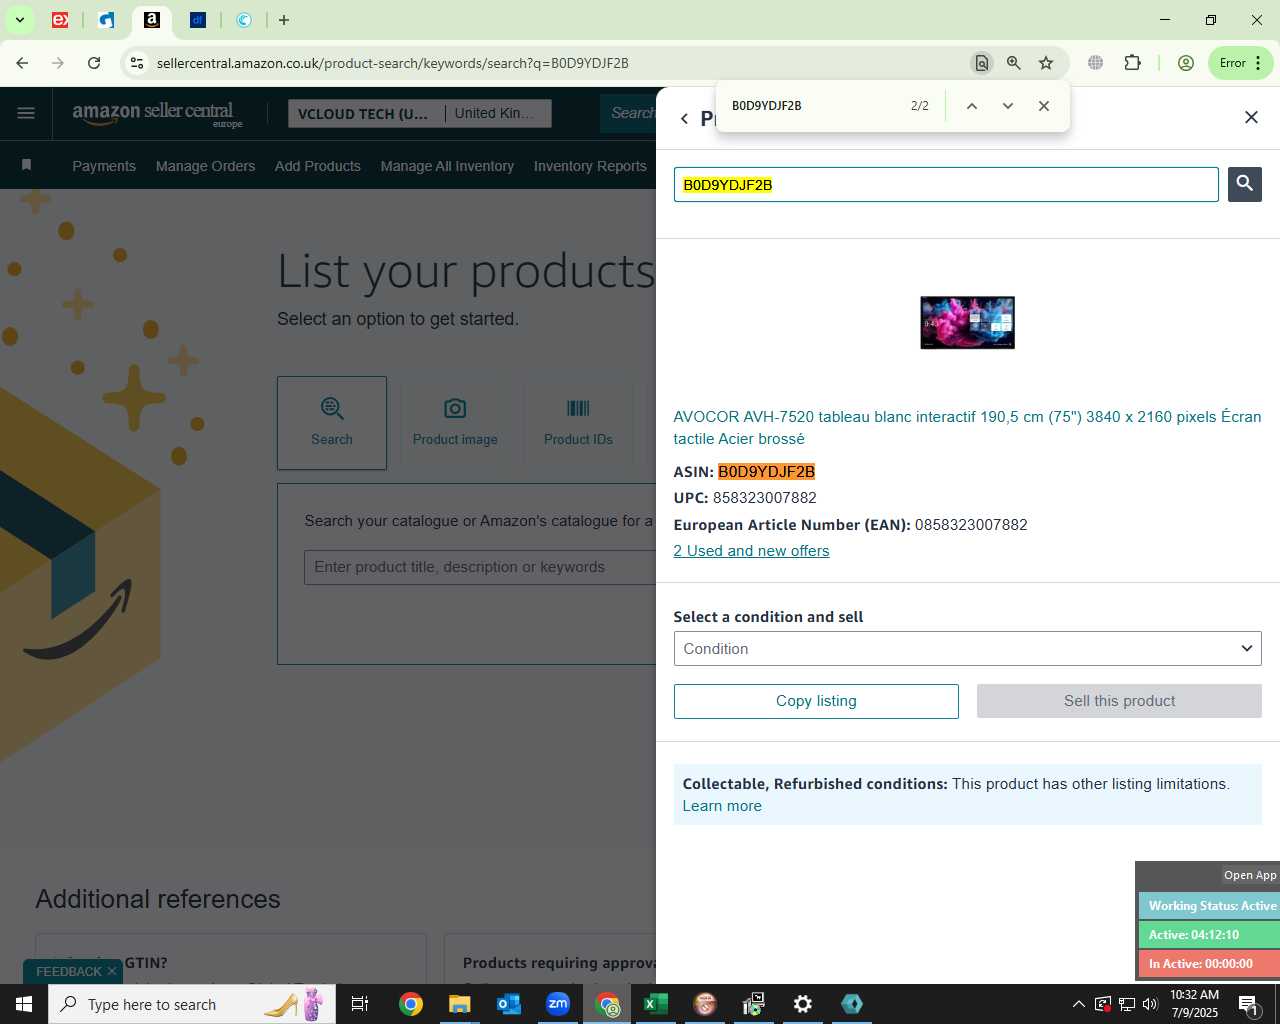Click the search magnifier button in product panel
This screenshot has width=1280, height=1024.
1244,184
